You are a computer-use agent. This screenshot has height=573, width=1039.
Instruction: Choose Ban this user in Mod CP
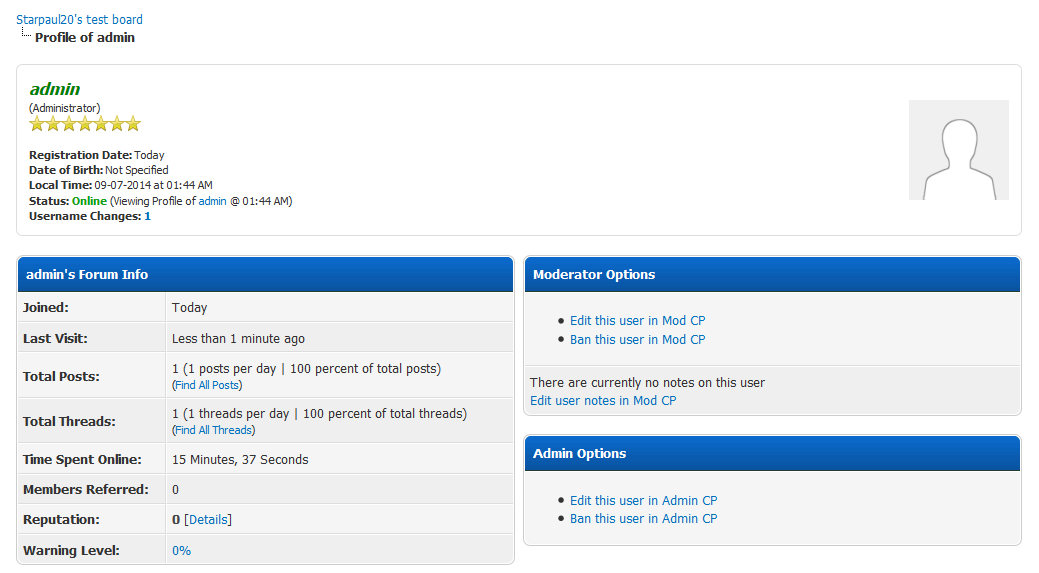pos(637,340)
